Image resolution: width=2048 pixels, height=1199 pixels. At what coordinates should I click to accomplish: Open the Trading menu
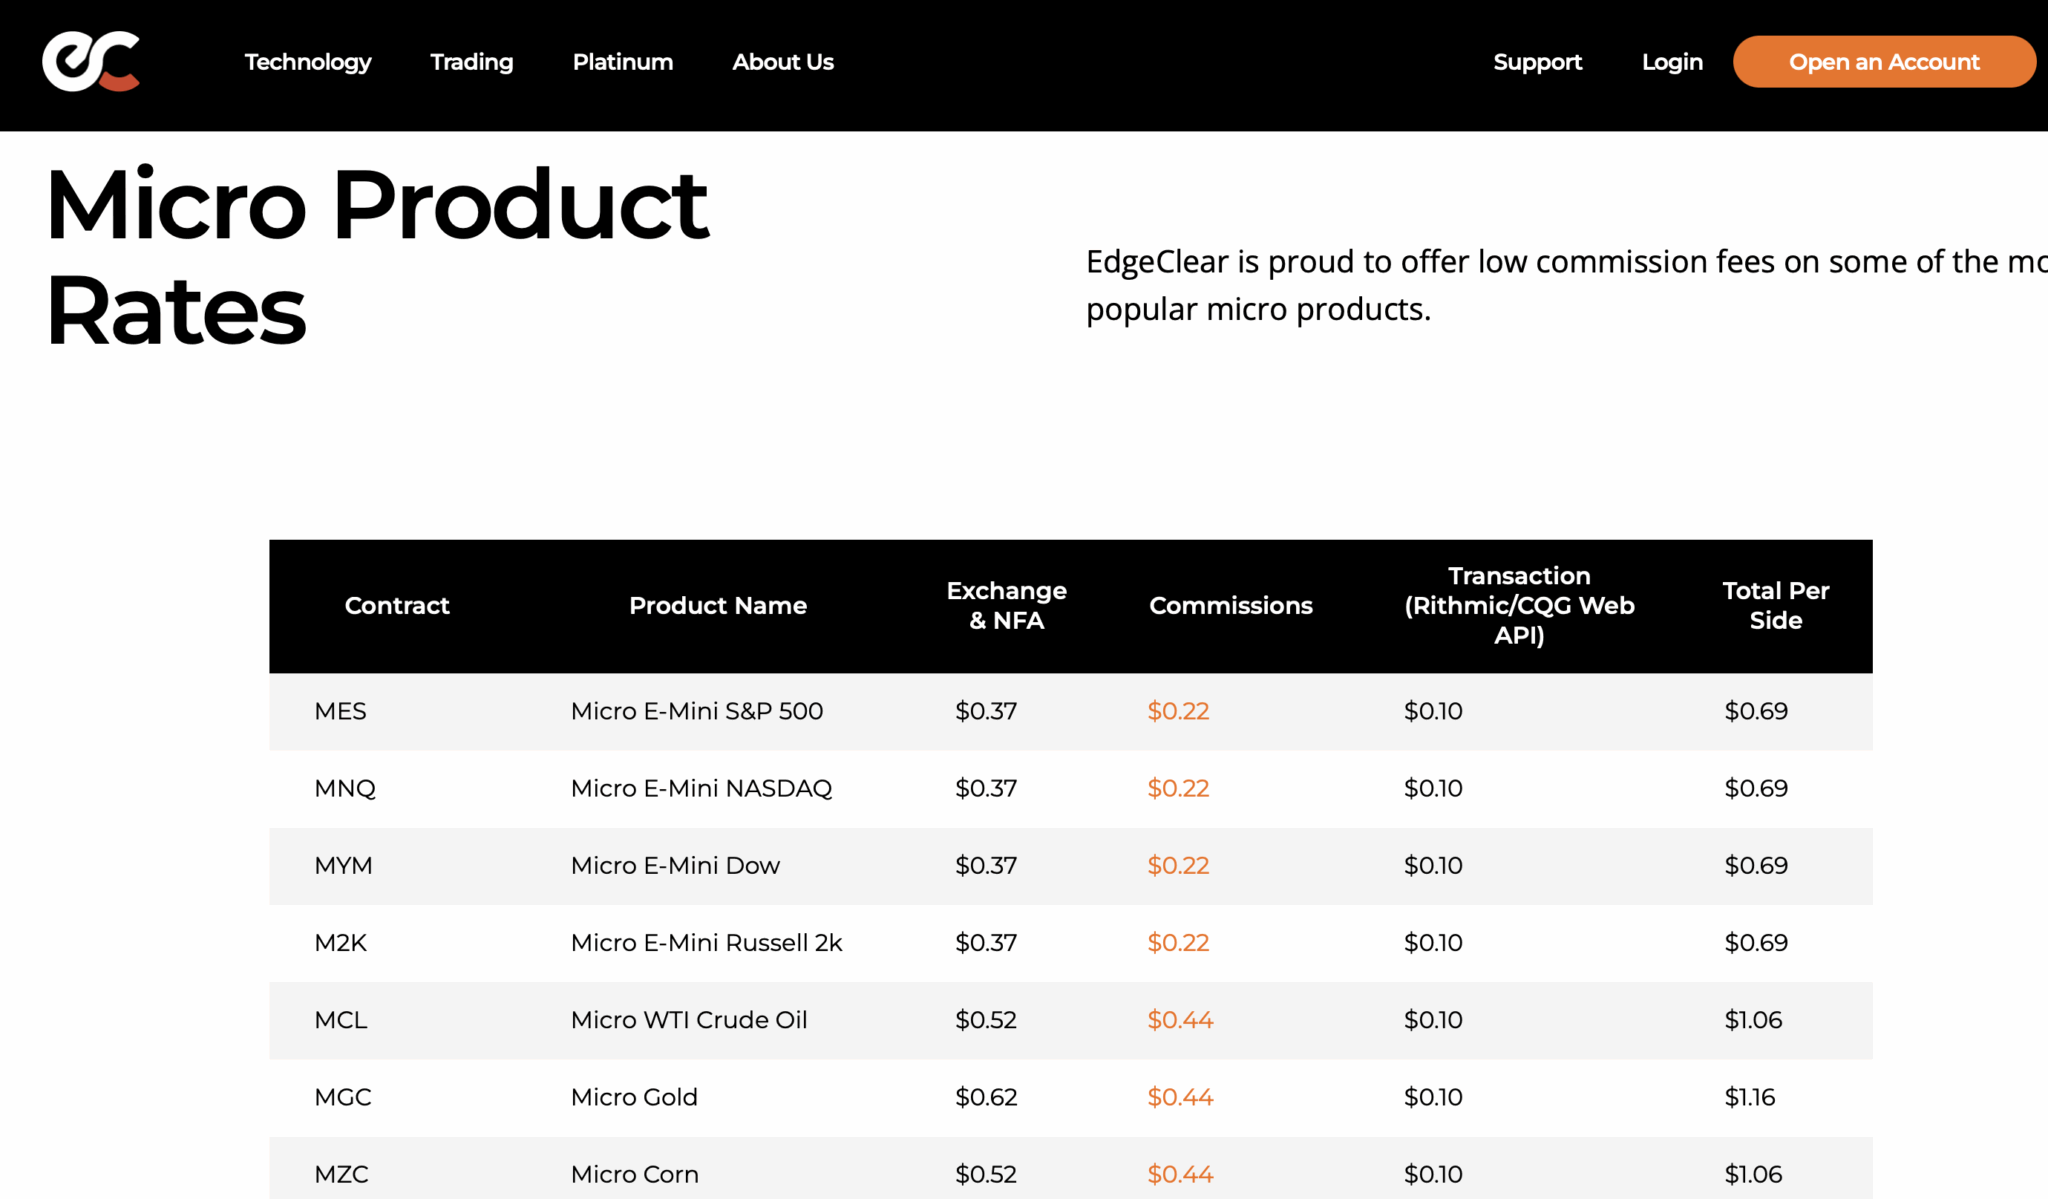coord(471,62)
